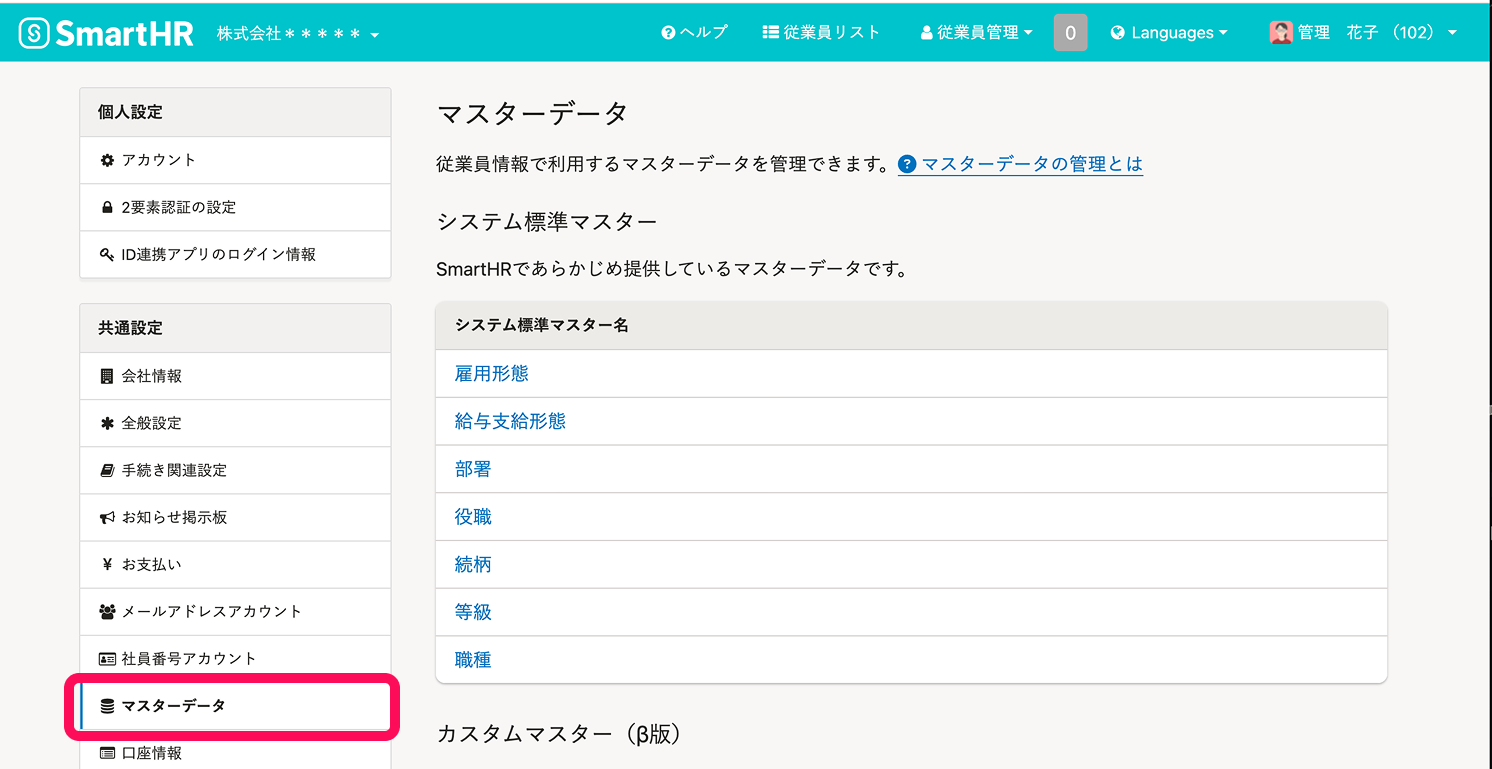Open the 給与支給形態 master link
The width and height of the screenshot is (1492, 769).
click(510, 422)
